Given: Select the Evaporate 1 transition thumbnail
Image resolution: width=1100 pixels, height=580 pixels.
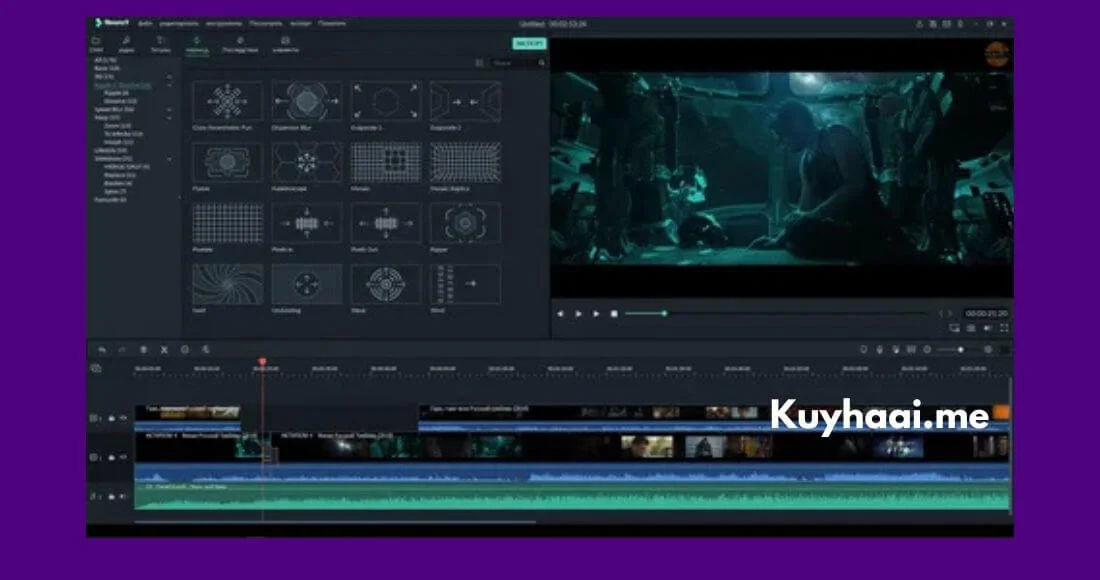Looking at the screenshot, I should 386,101.
